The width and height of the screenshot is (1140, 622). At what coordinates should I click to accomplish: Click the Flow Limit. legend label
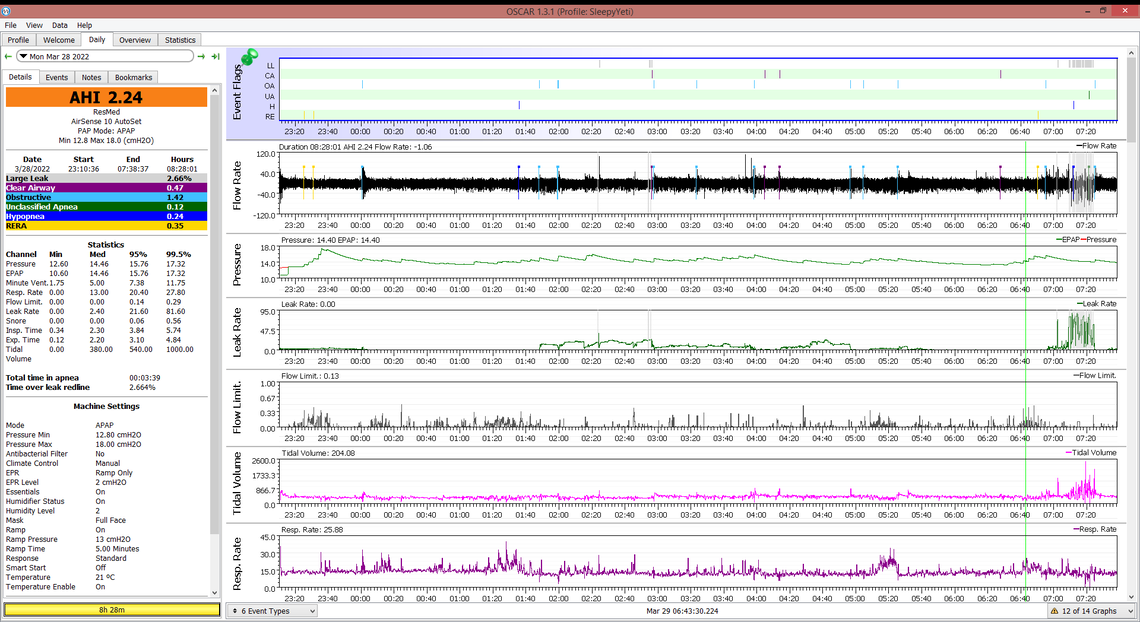pos(1097,376)
